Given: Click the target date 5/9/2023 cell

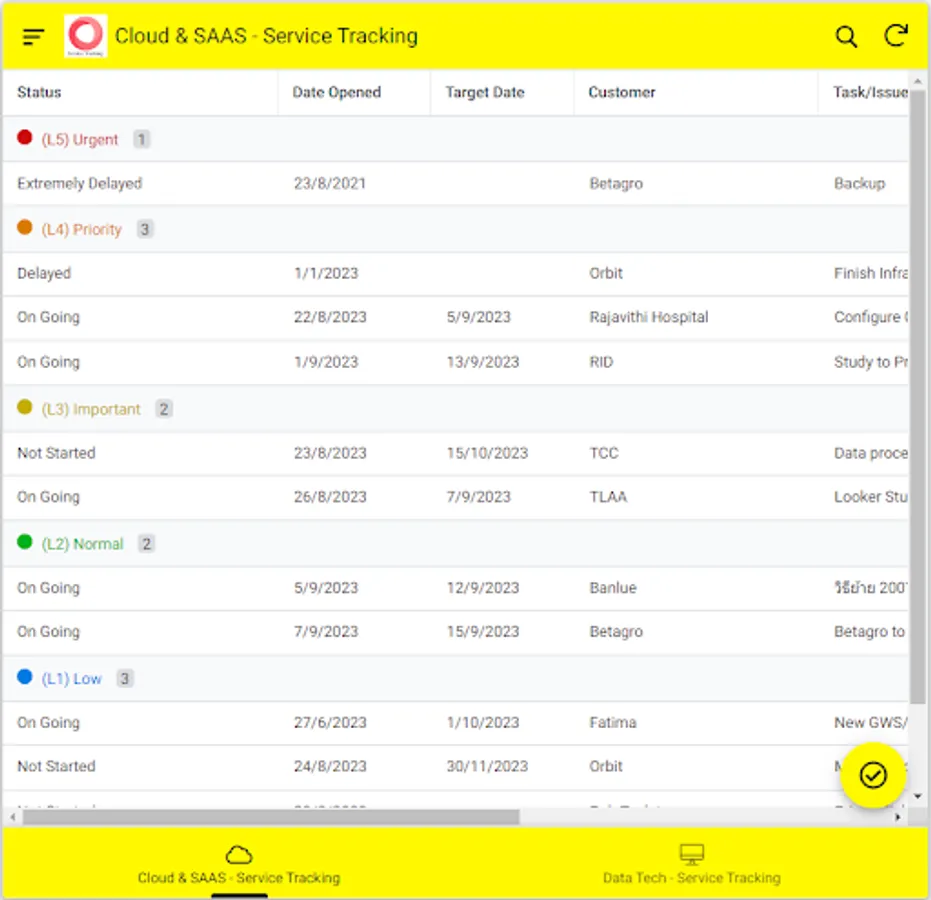Looking at the screenshot, I should [479, 317].
